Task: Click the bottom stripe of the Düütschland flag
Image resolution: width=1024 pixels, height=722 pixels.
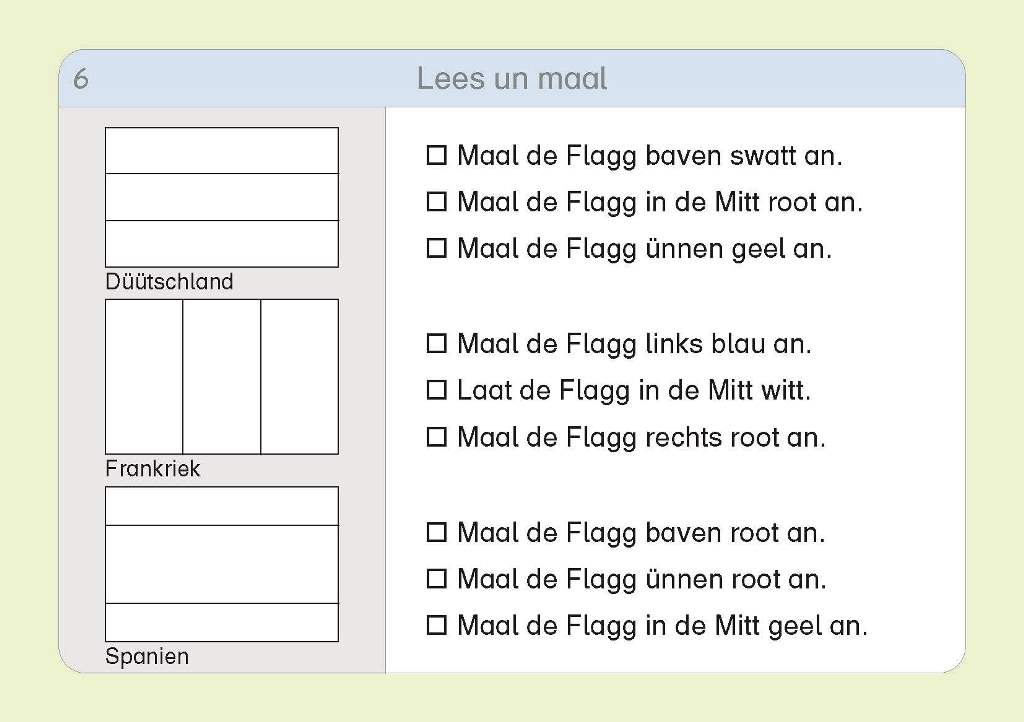Action: click(221, 243)
